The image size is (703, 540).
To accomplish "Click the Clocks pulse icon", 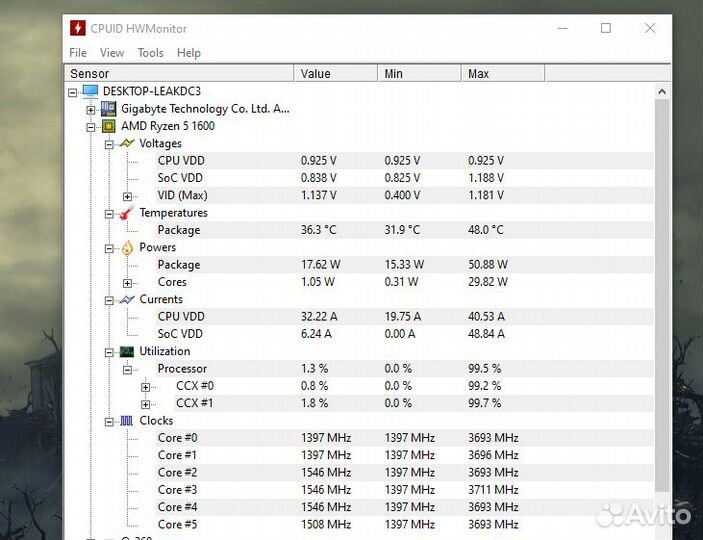I will point(126,421).
